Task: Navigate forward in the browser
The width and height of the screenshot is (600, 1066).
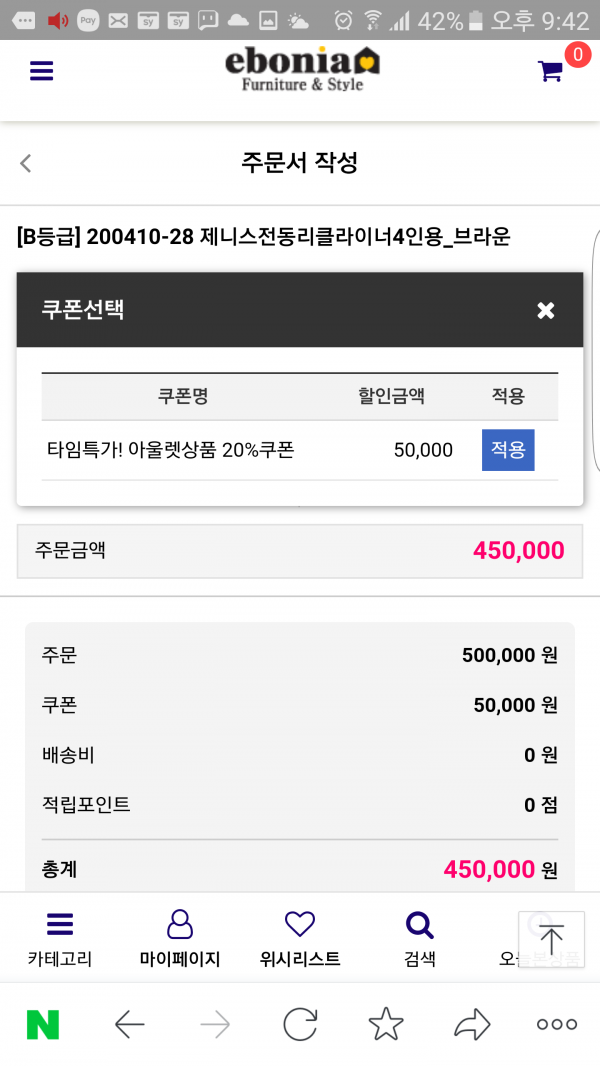Action: 215,1024
